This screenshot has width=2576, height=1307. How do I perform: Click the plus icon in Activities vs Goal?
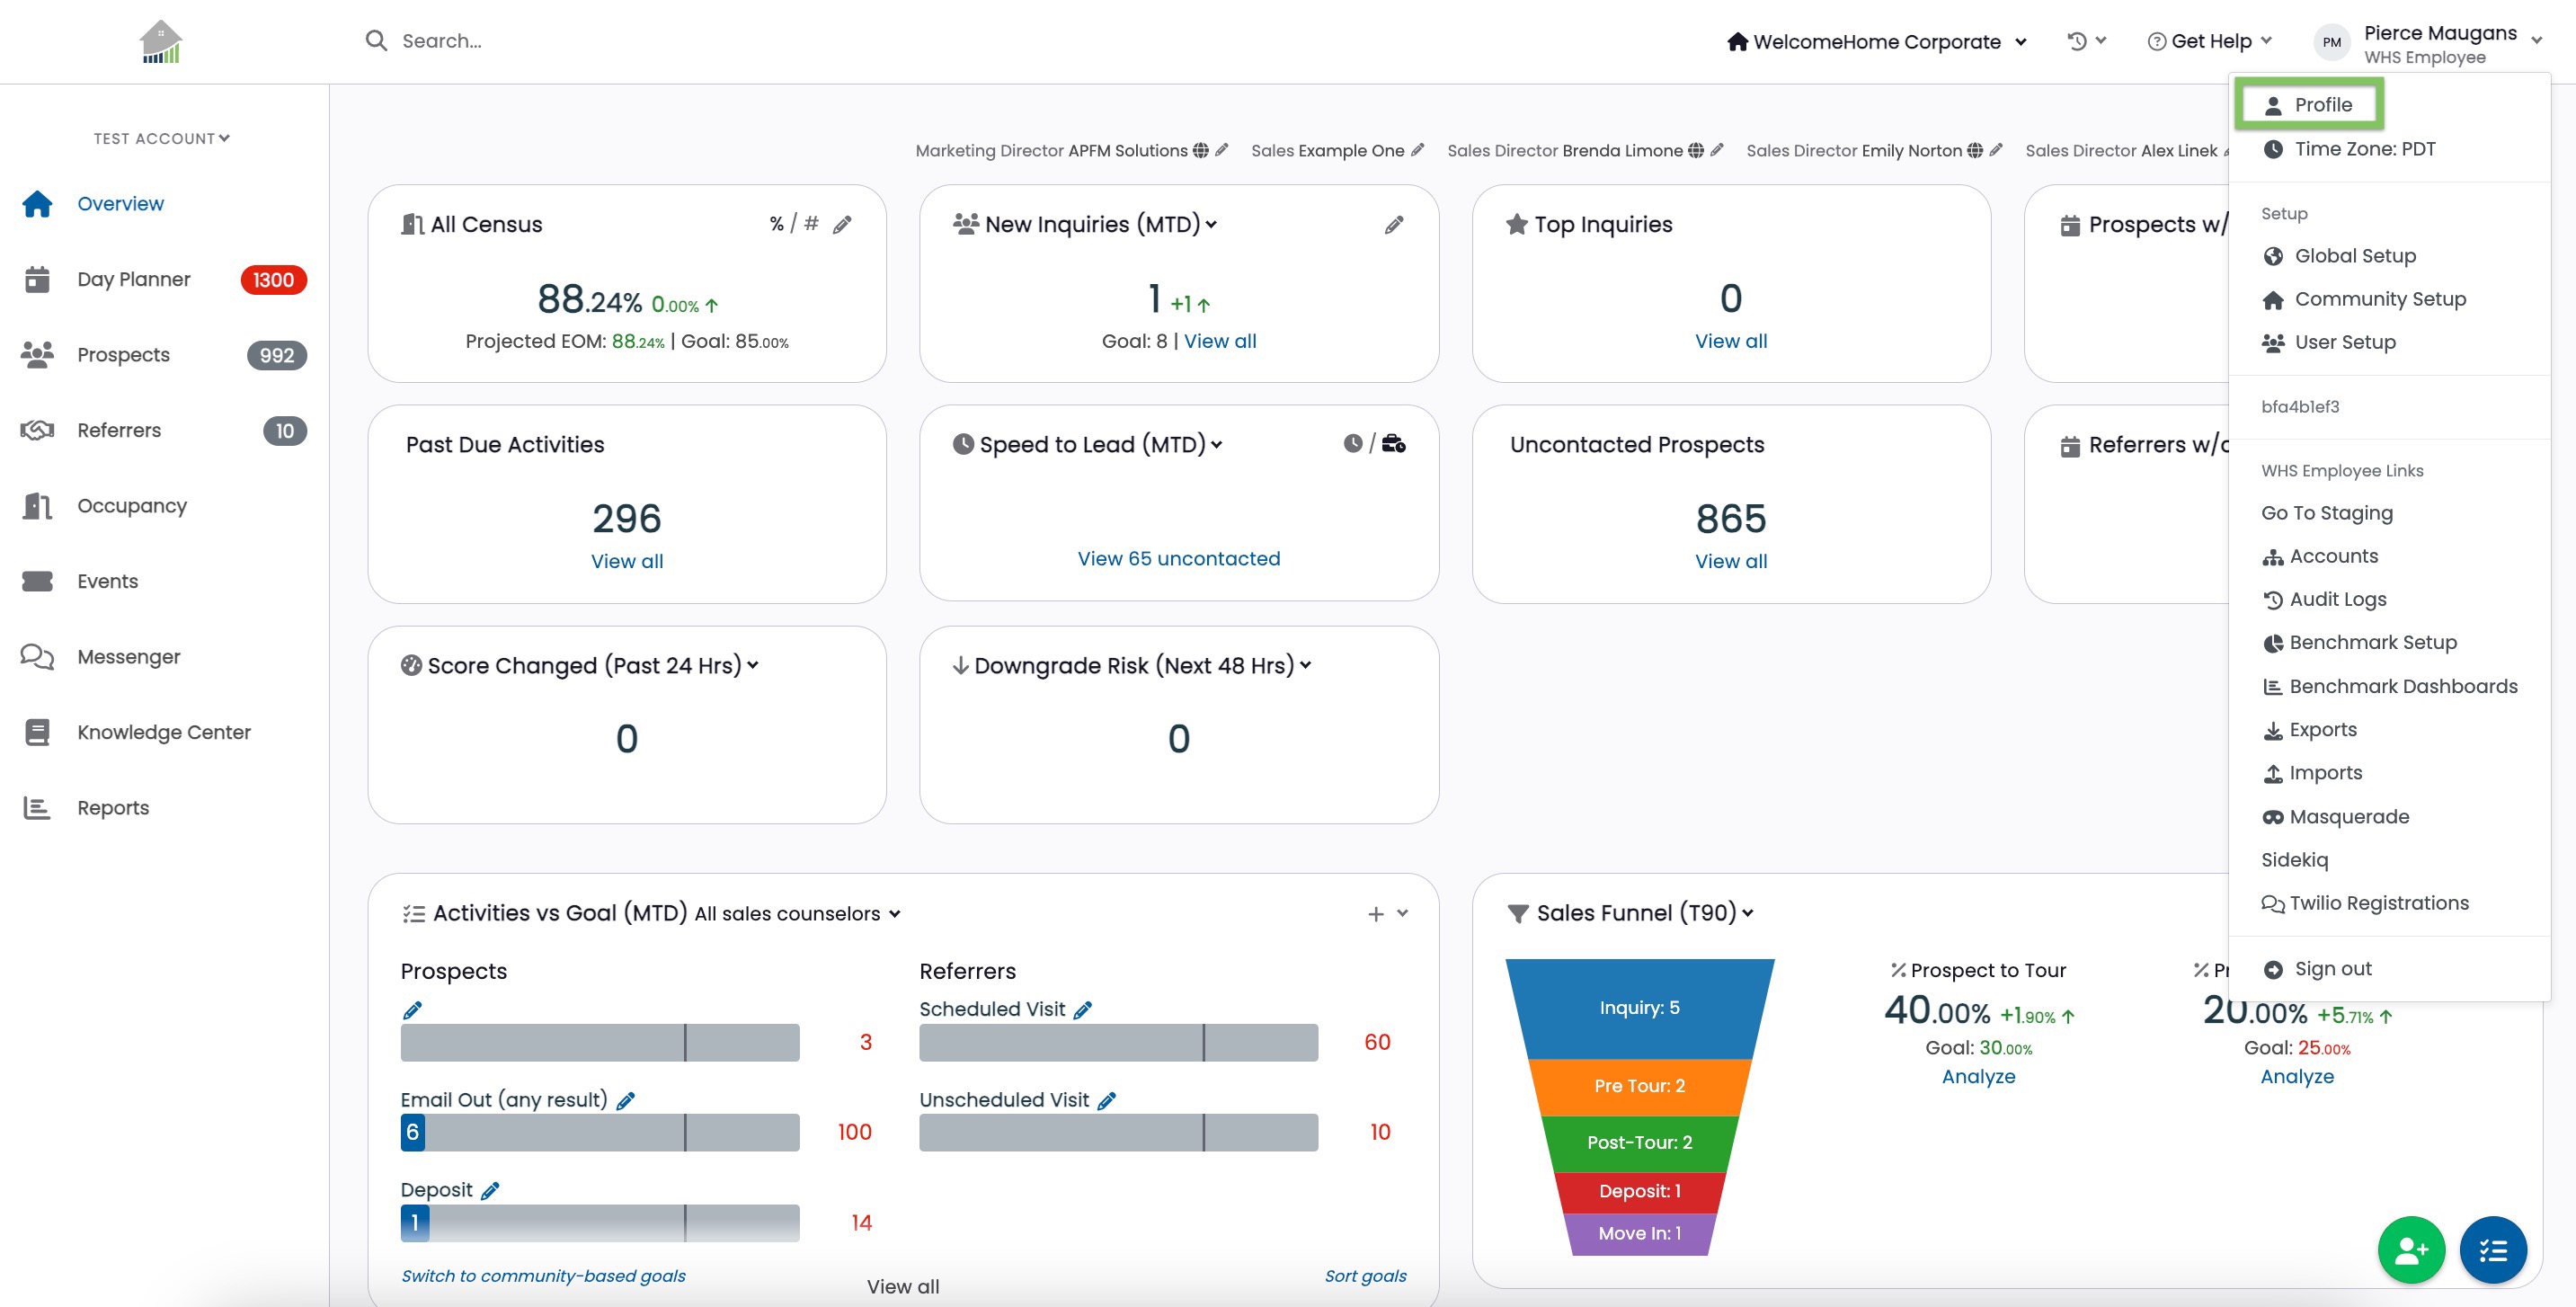point(1375,914)
